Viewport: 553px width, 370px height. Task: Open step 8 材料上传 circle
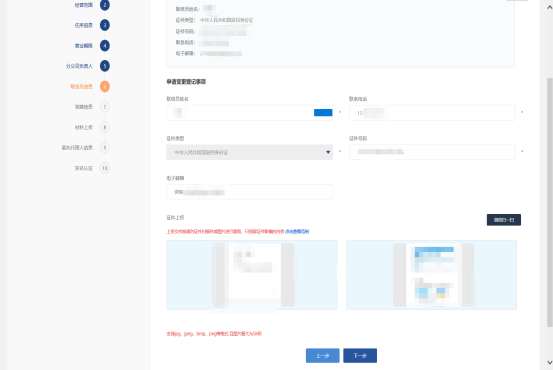(x=105, y=127)
